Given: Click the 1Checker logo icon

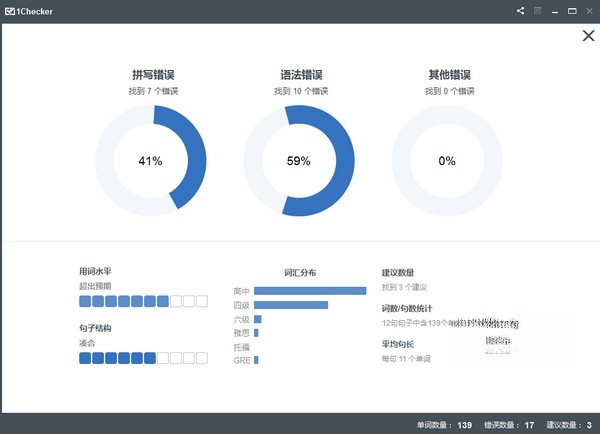Looking at the screenshot, I should pyautogui.click(x=10, y=11).
